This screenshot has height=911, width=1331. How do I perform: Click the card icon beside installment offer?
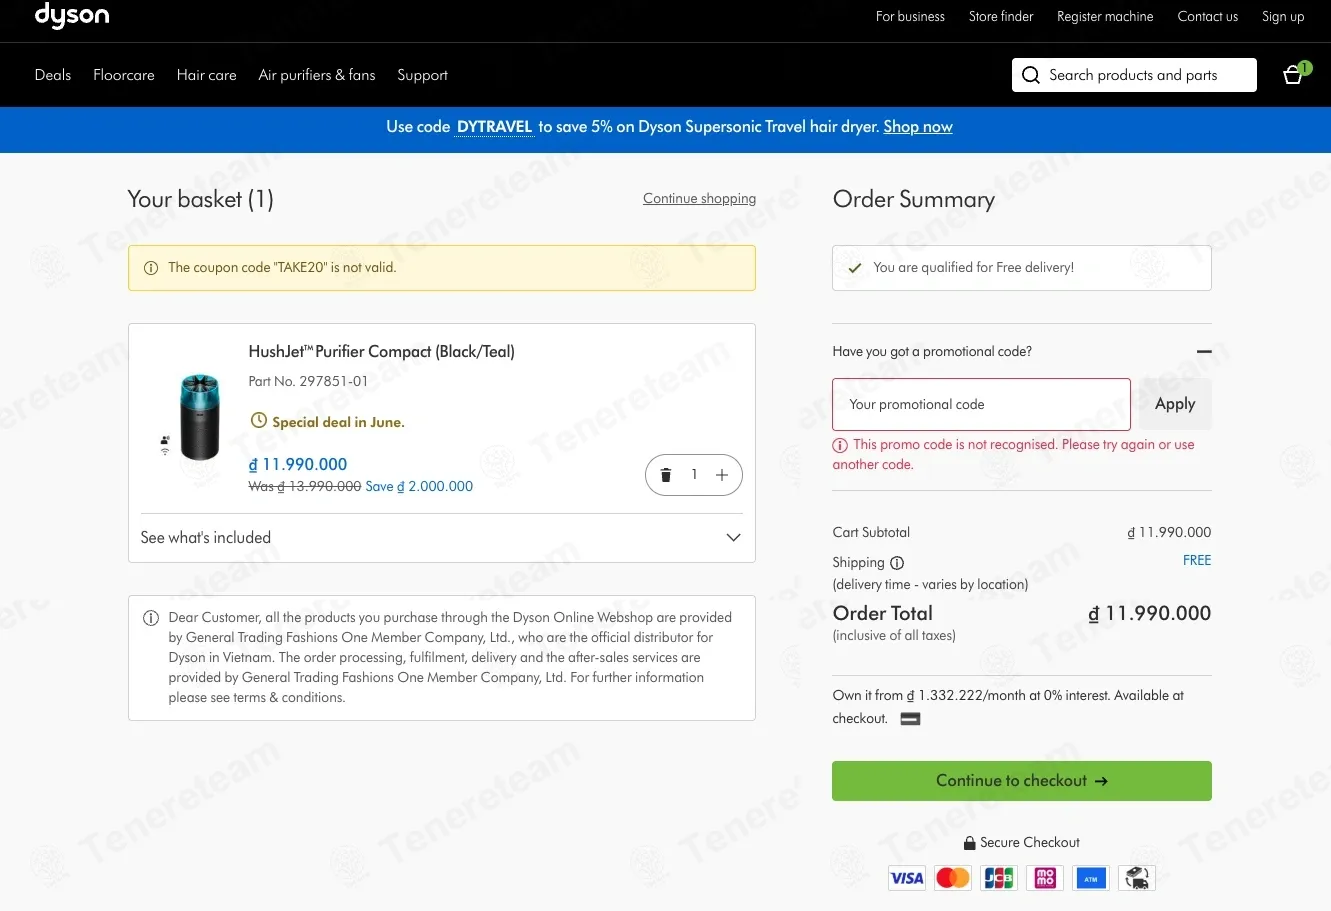click(910, 719)
